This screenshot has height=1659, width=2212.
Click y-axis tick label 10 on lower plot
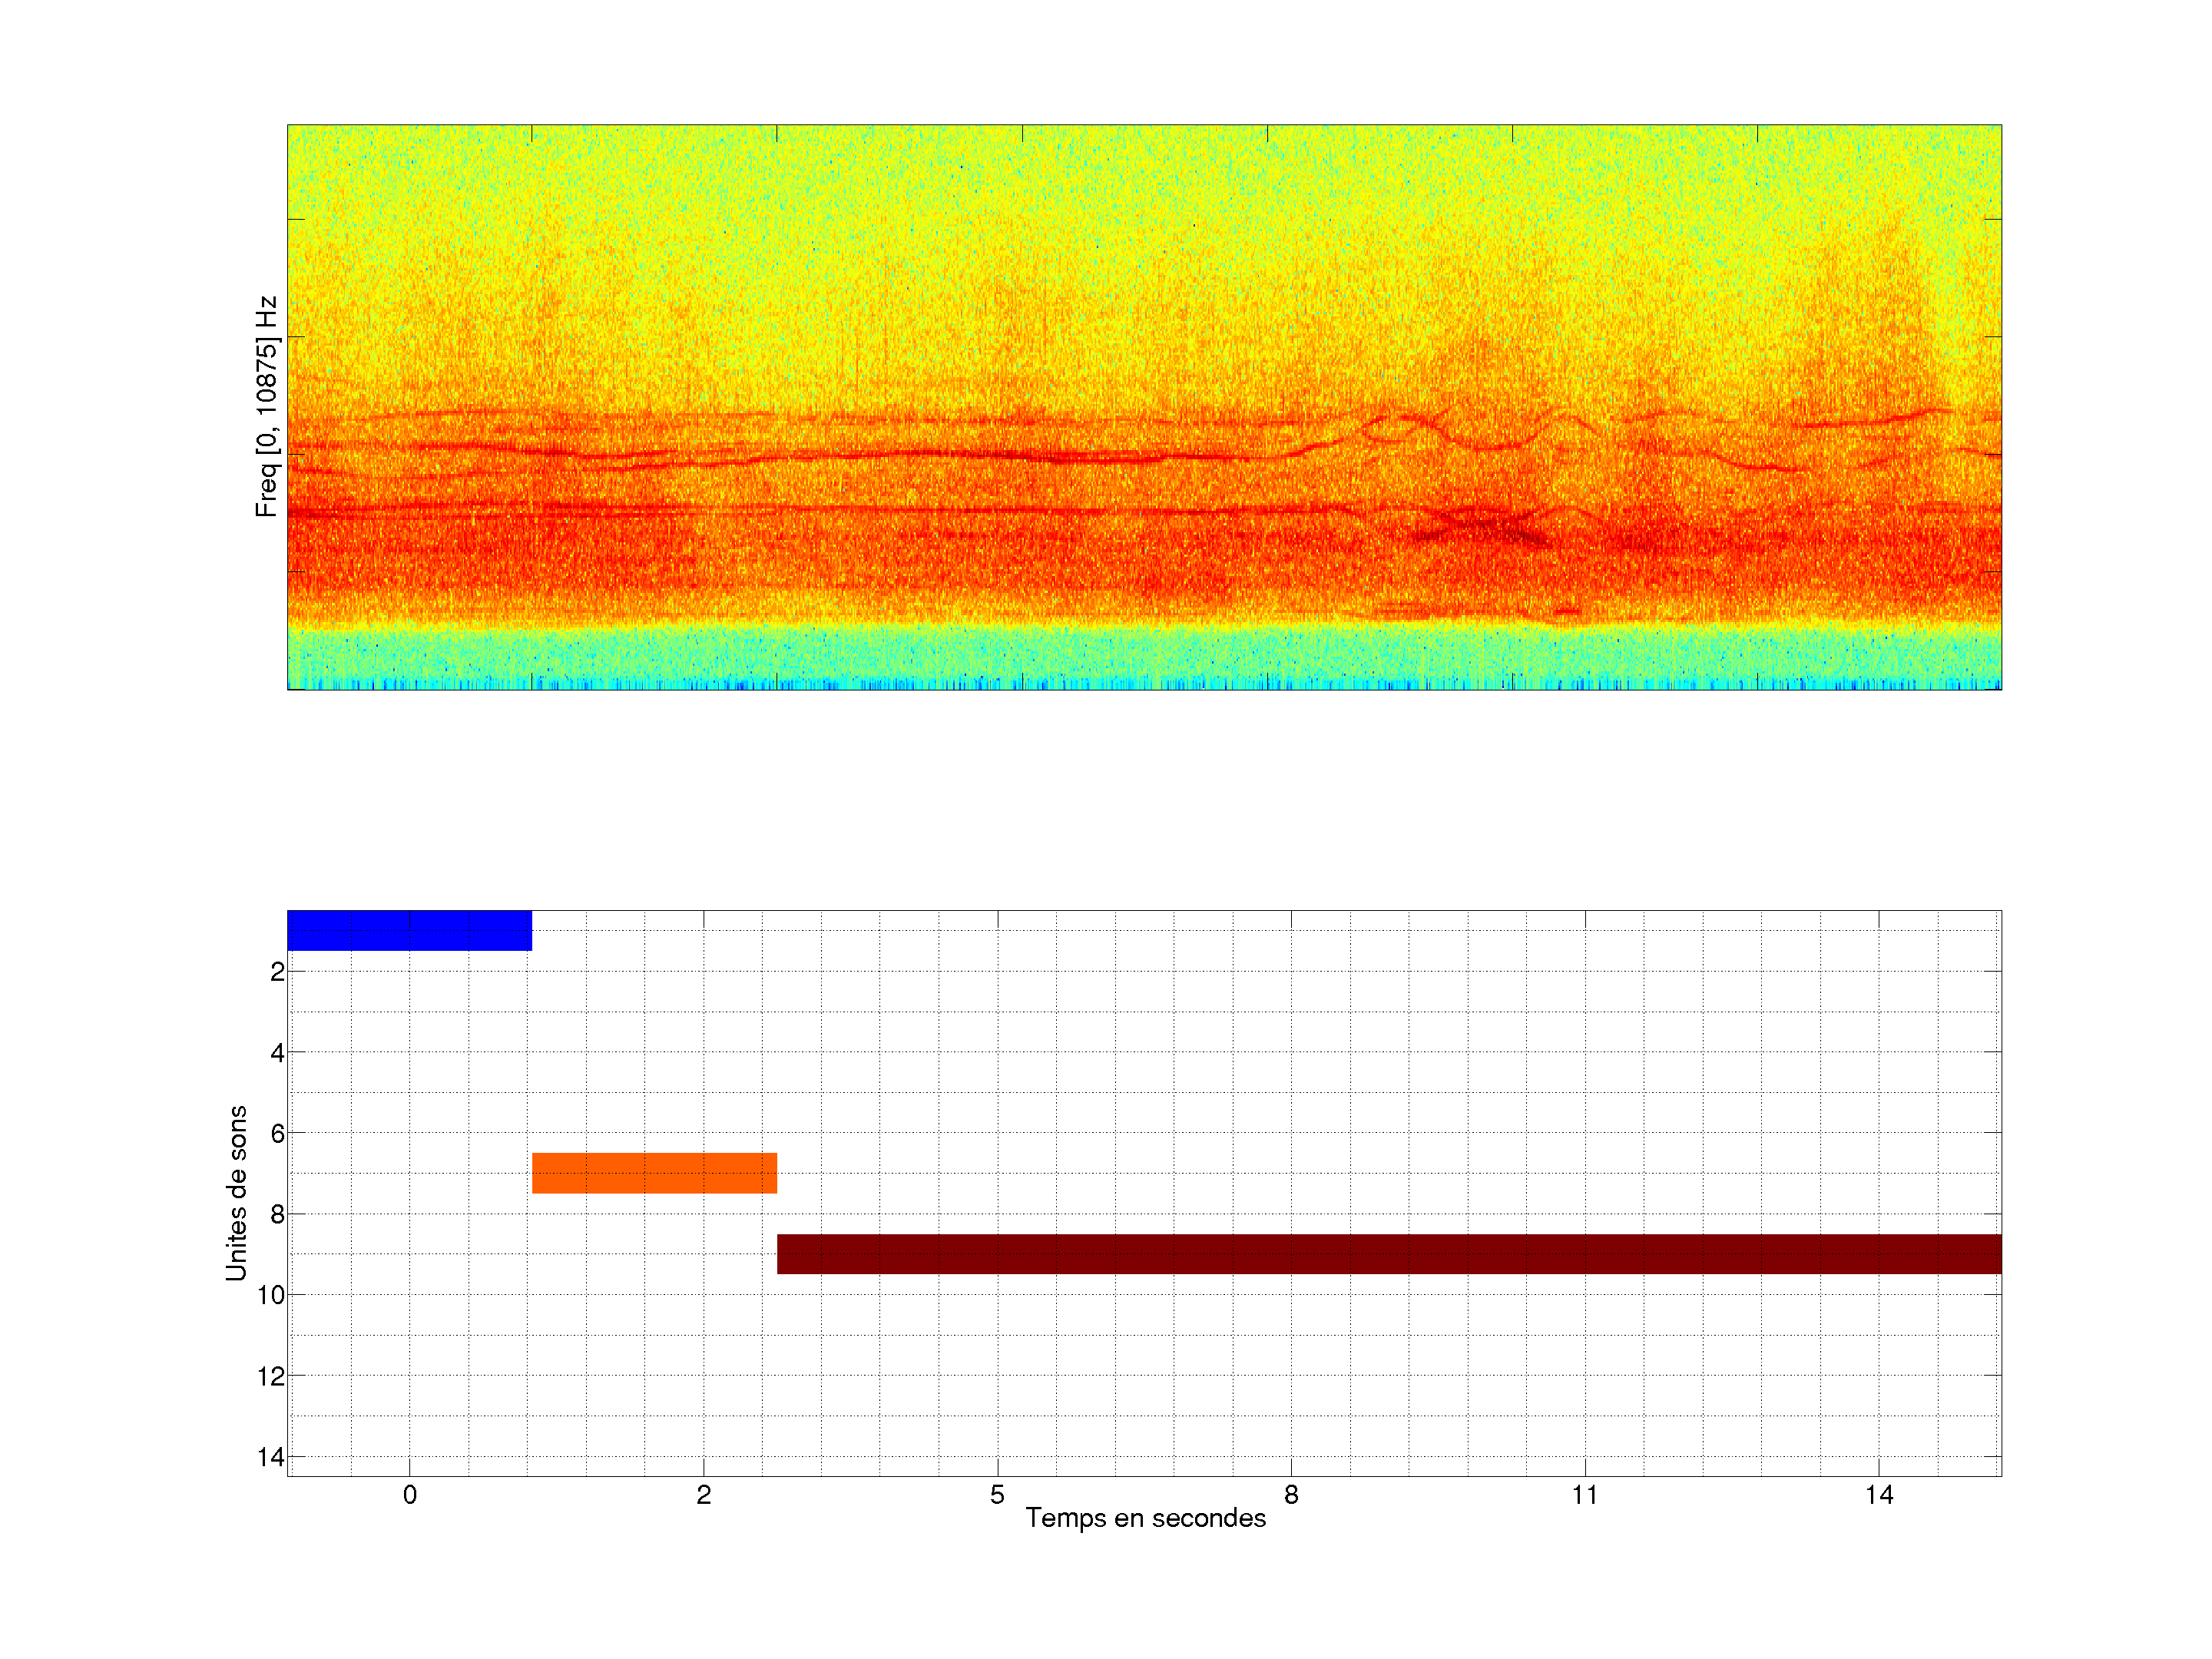tap(271, 1296)
